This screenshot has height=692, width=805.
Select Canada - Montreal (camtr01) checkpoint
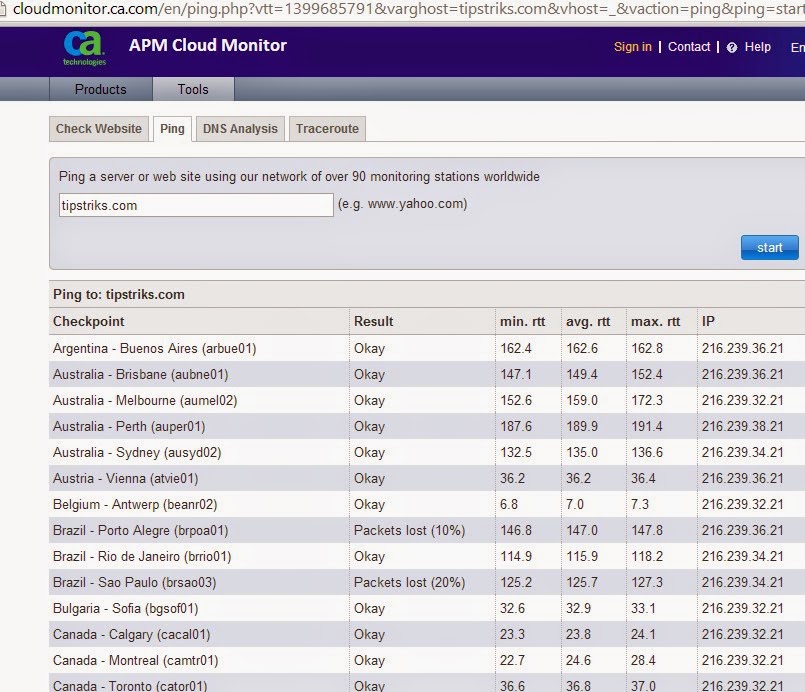point(136,661)
